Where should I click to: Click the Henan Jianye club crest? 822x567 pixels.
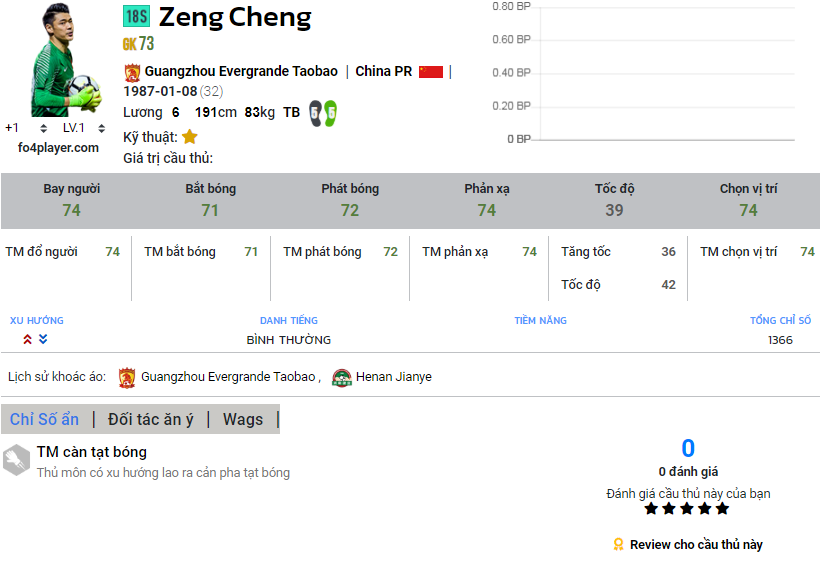coord(342,378)
